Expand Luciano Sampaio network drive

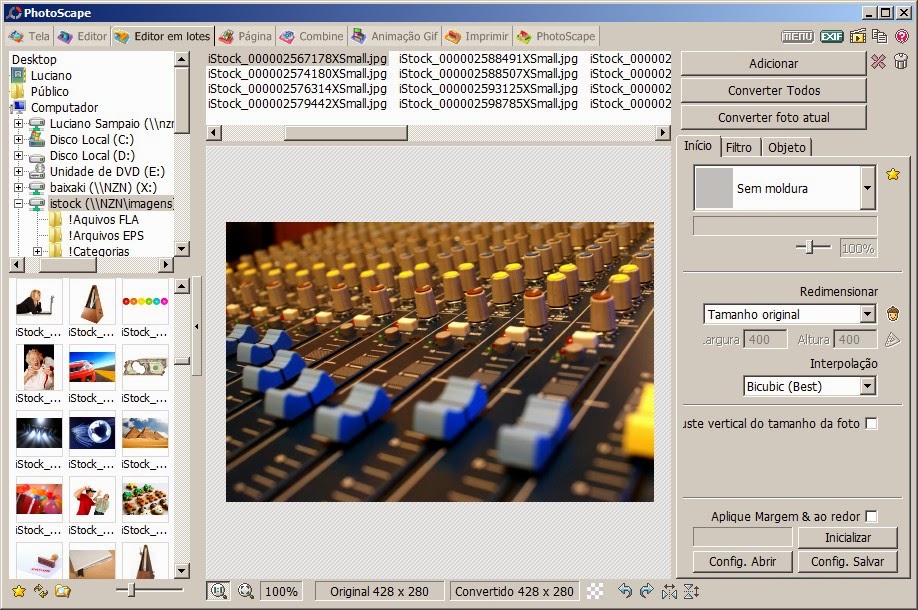click(x=18, y=124)
